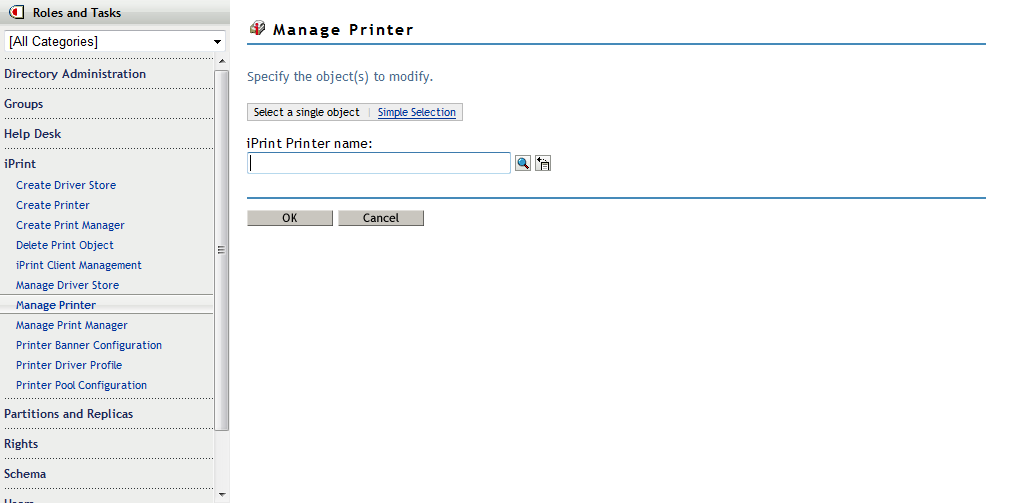The image size is (1020, 503).
Task: Click the OK button
Action: 289,218
